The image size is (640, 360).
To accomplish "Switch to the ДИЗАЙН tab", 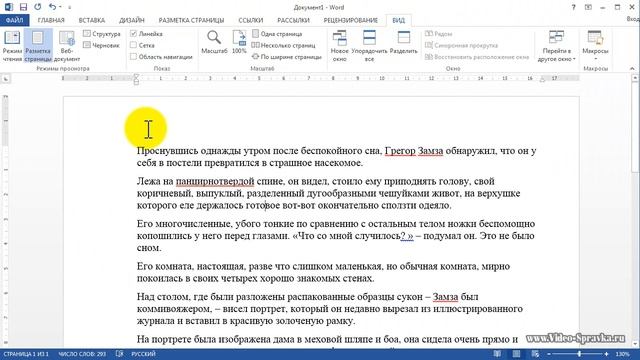I will point(132,20).
